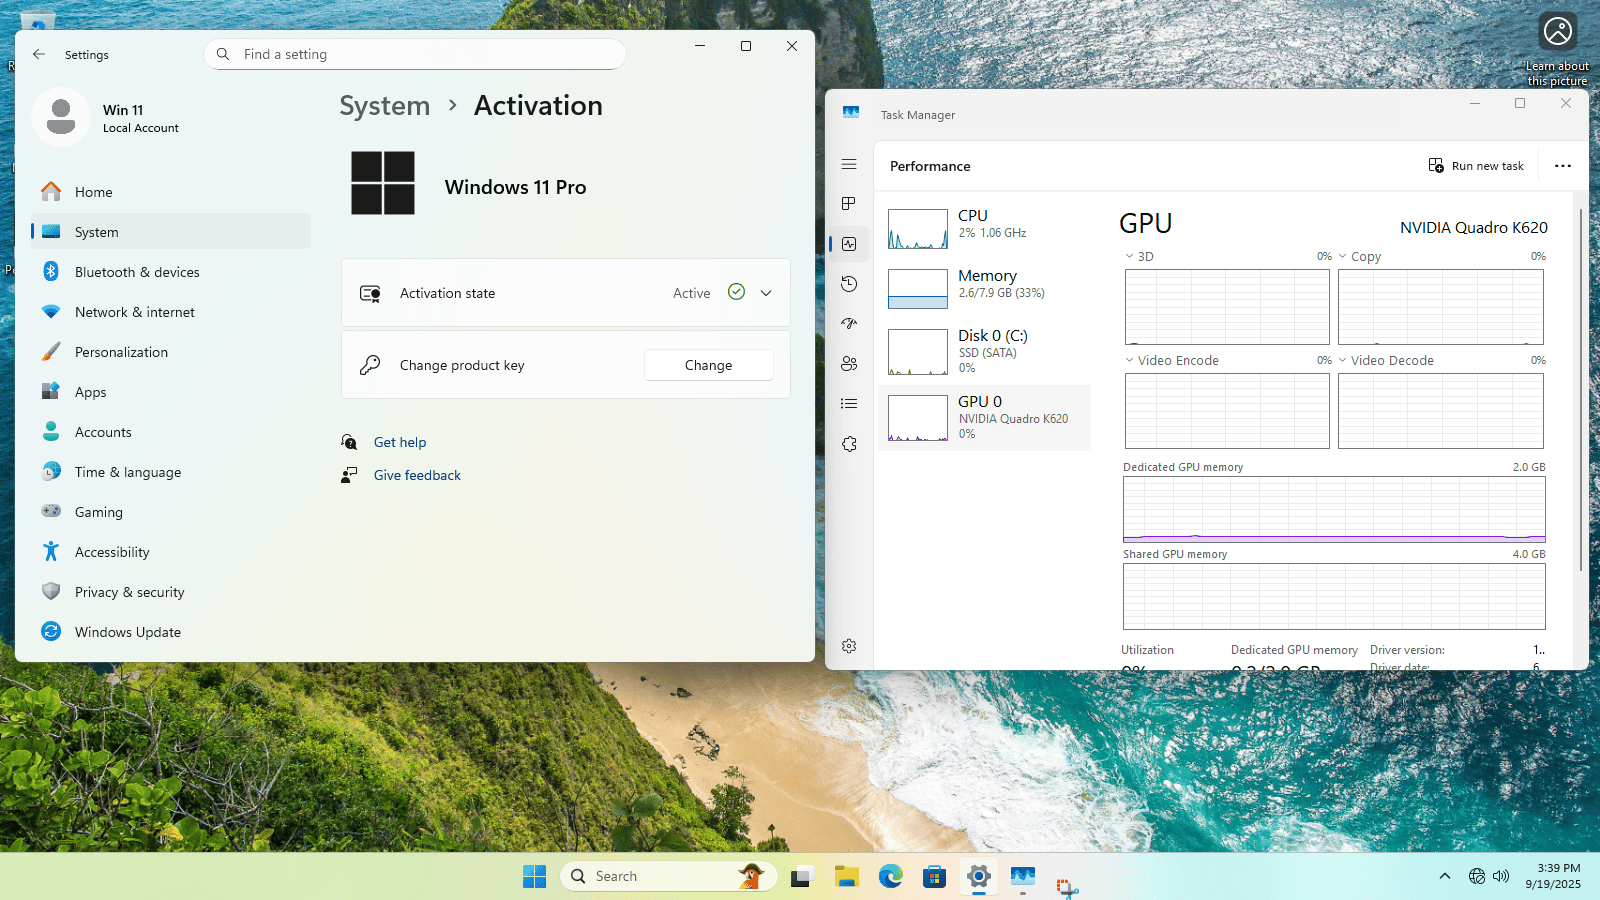This screenshot has width=1600, height=900.
Task: Open Task Manager navigation hamburger menu
Action: coord(849,164)
